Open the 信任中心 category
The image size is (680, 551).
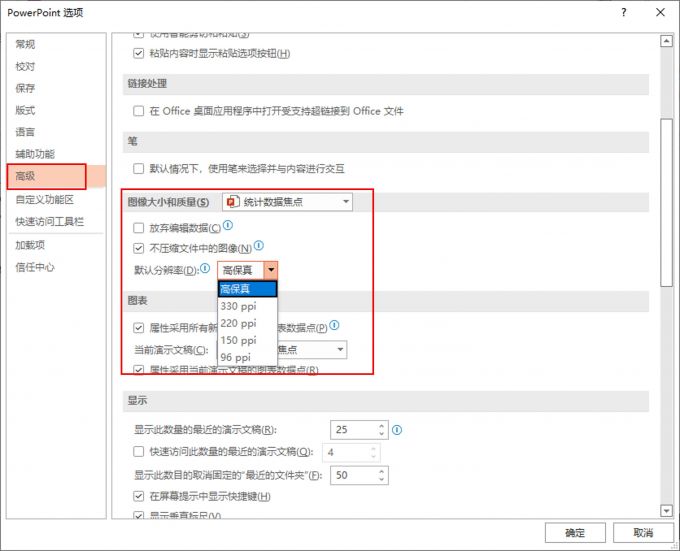(35, 267)
